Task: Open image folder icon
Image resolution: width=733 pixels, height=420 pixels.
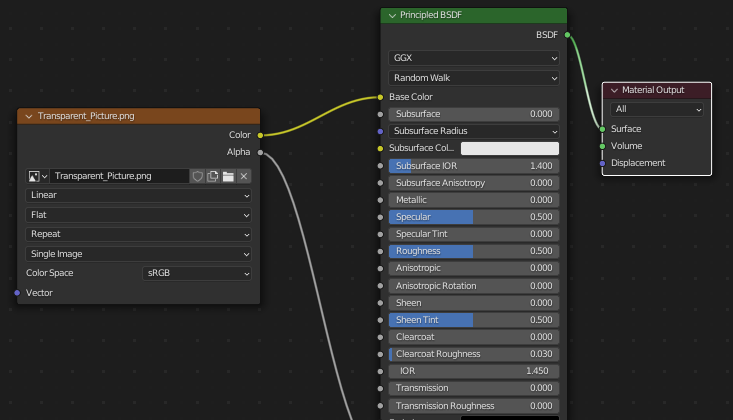Action: (228, 176)
